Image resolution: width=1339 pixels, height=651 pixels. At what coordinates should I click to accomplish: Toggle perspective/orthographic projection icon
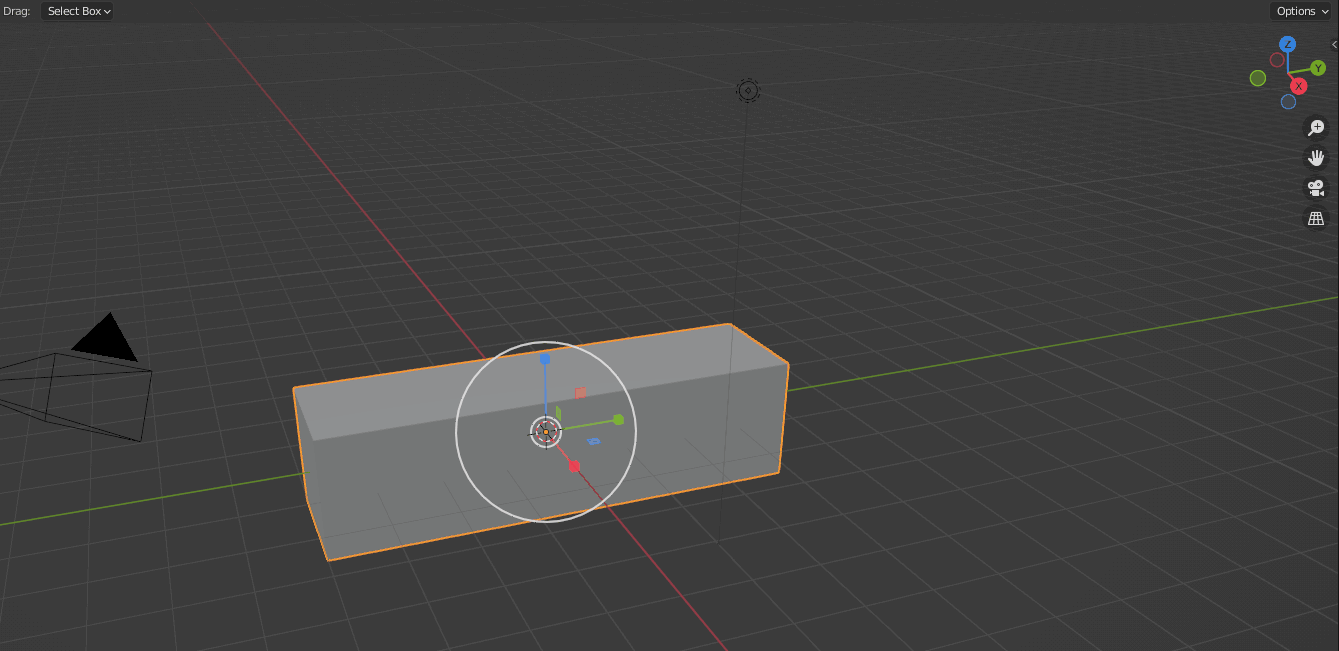tap(1316, 218)
